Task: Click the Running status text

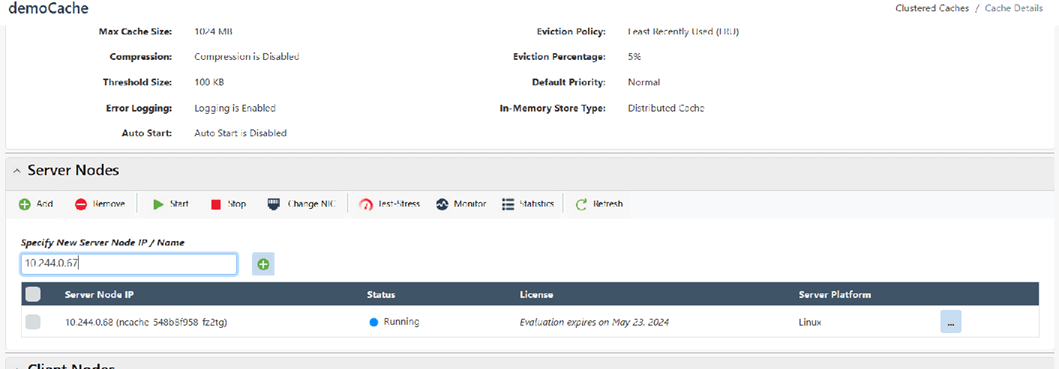Action: point(401,322)
